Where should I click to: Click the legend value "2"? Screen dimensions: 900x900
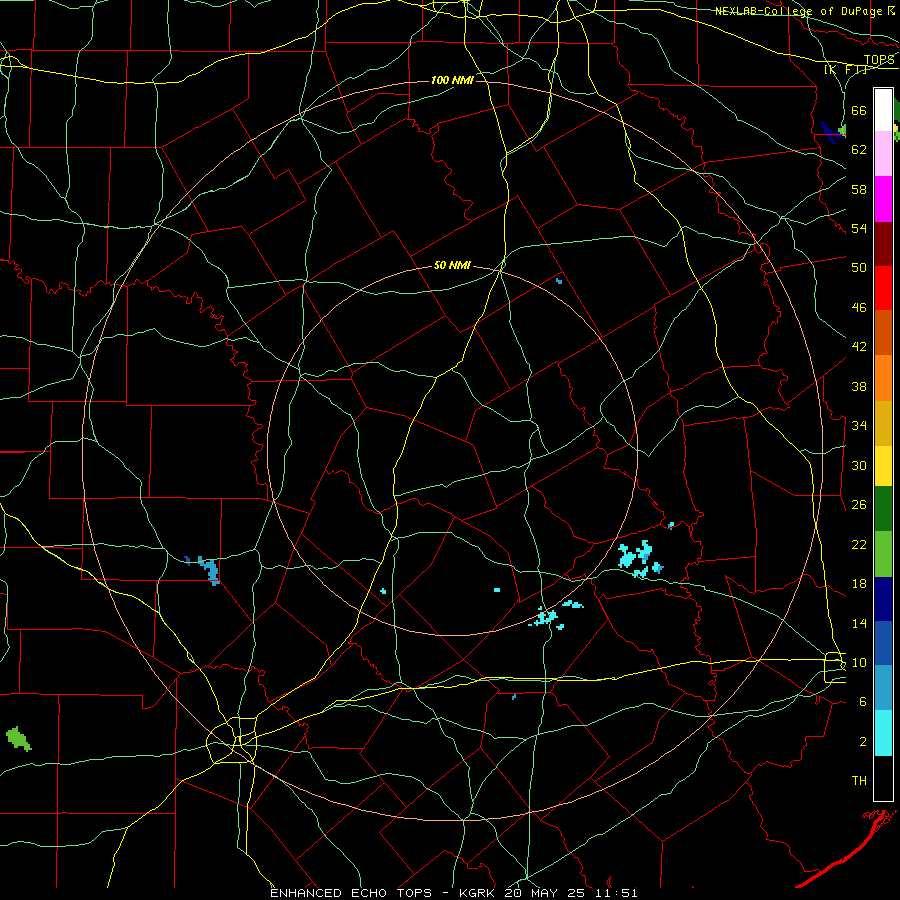[863, 742]
